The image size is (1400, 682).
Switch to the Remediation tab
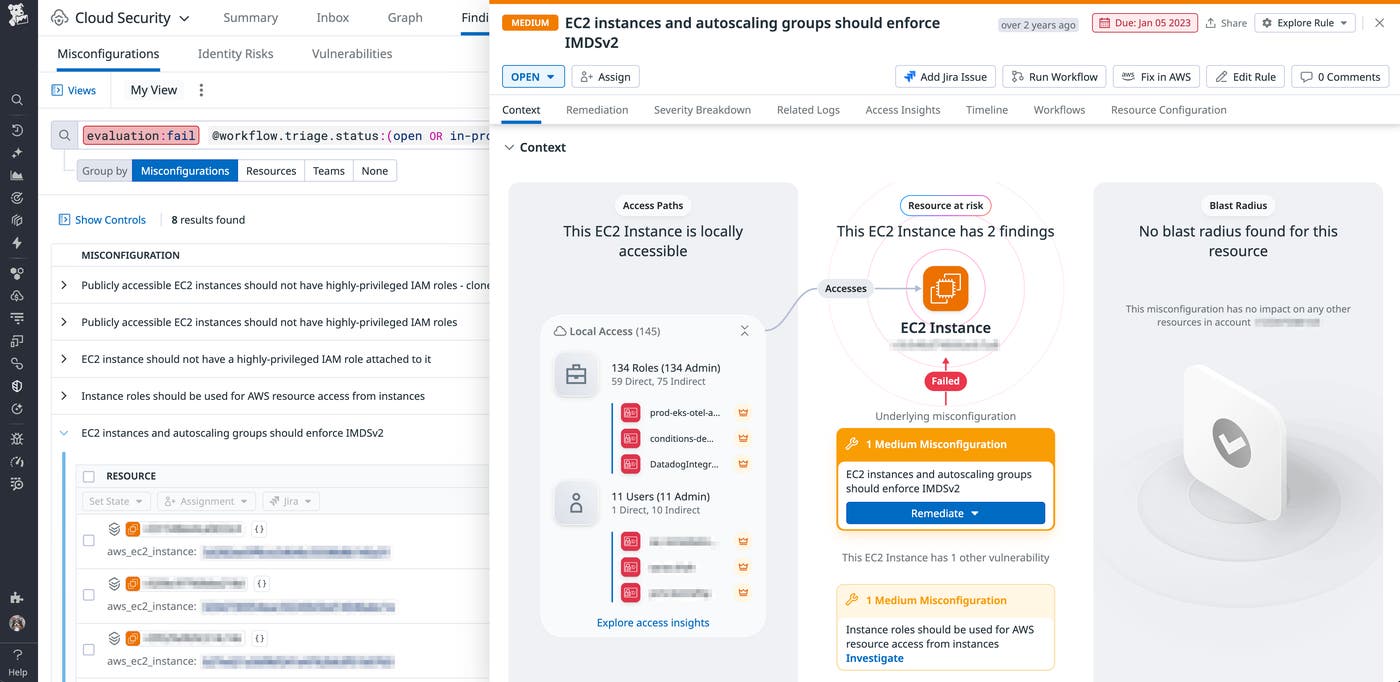pyautogui.click(x=596, y=110)
